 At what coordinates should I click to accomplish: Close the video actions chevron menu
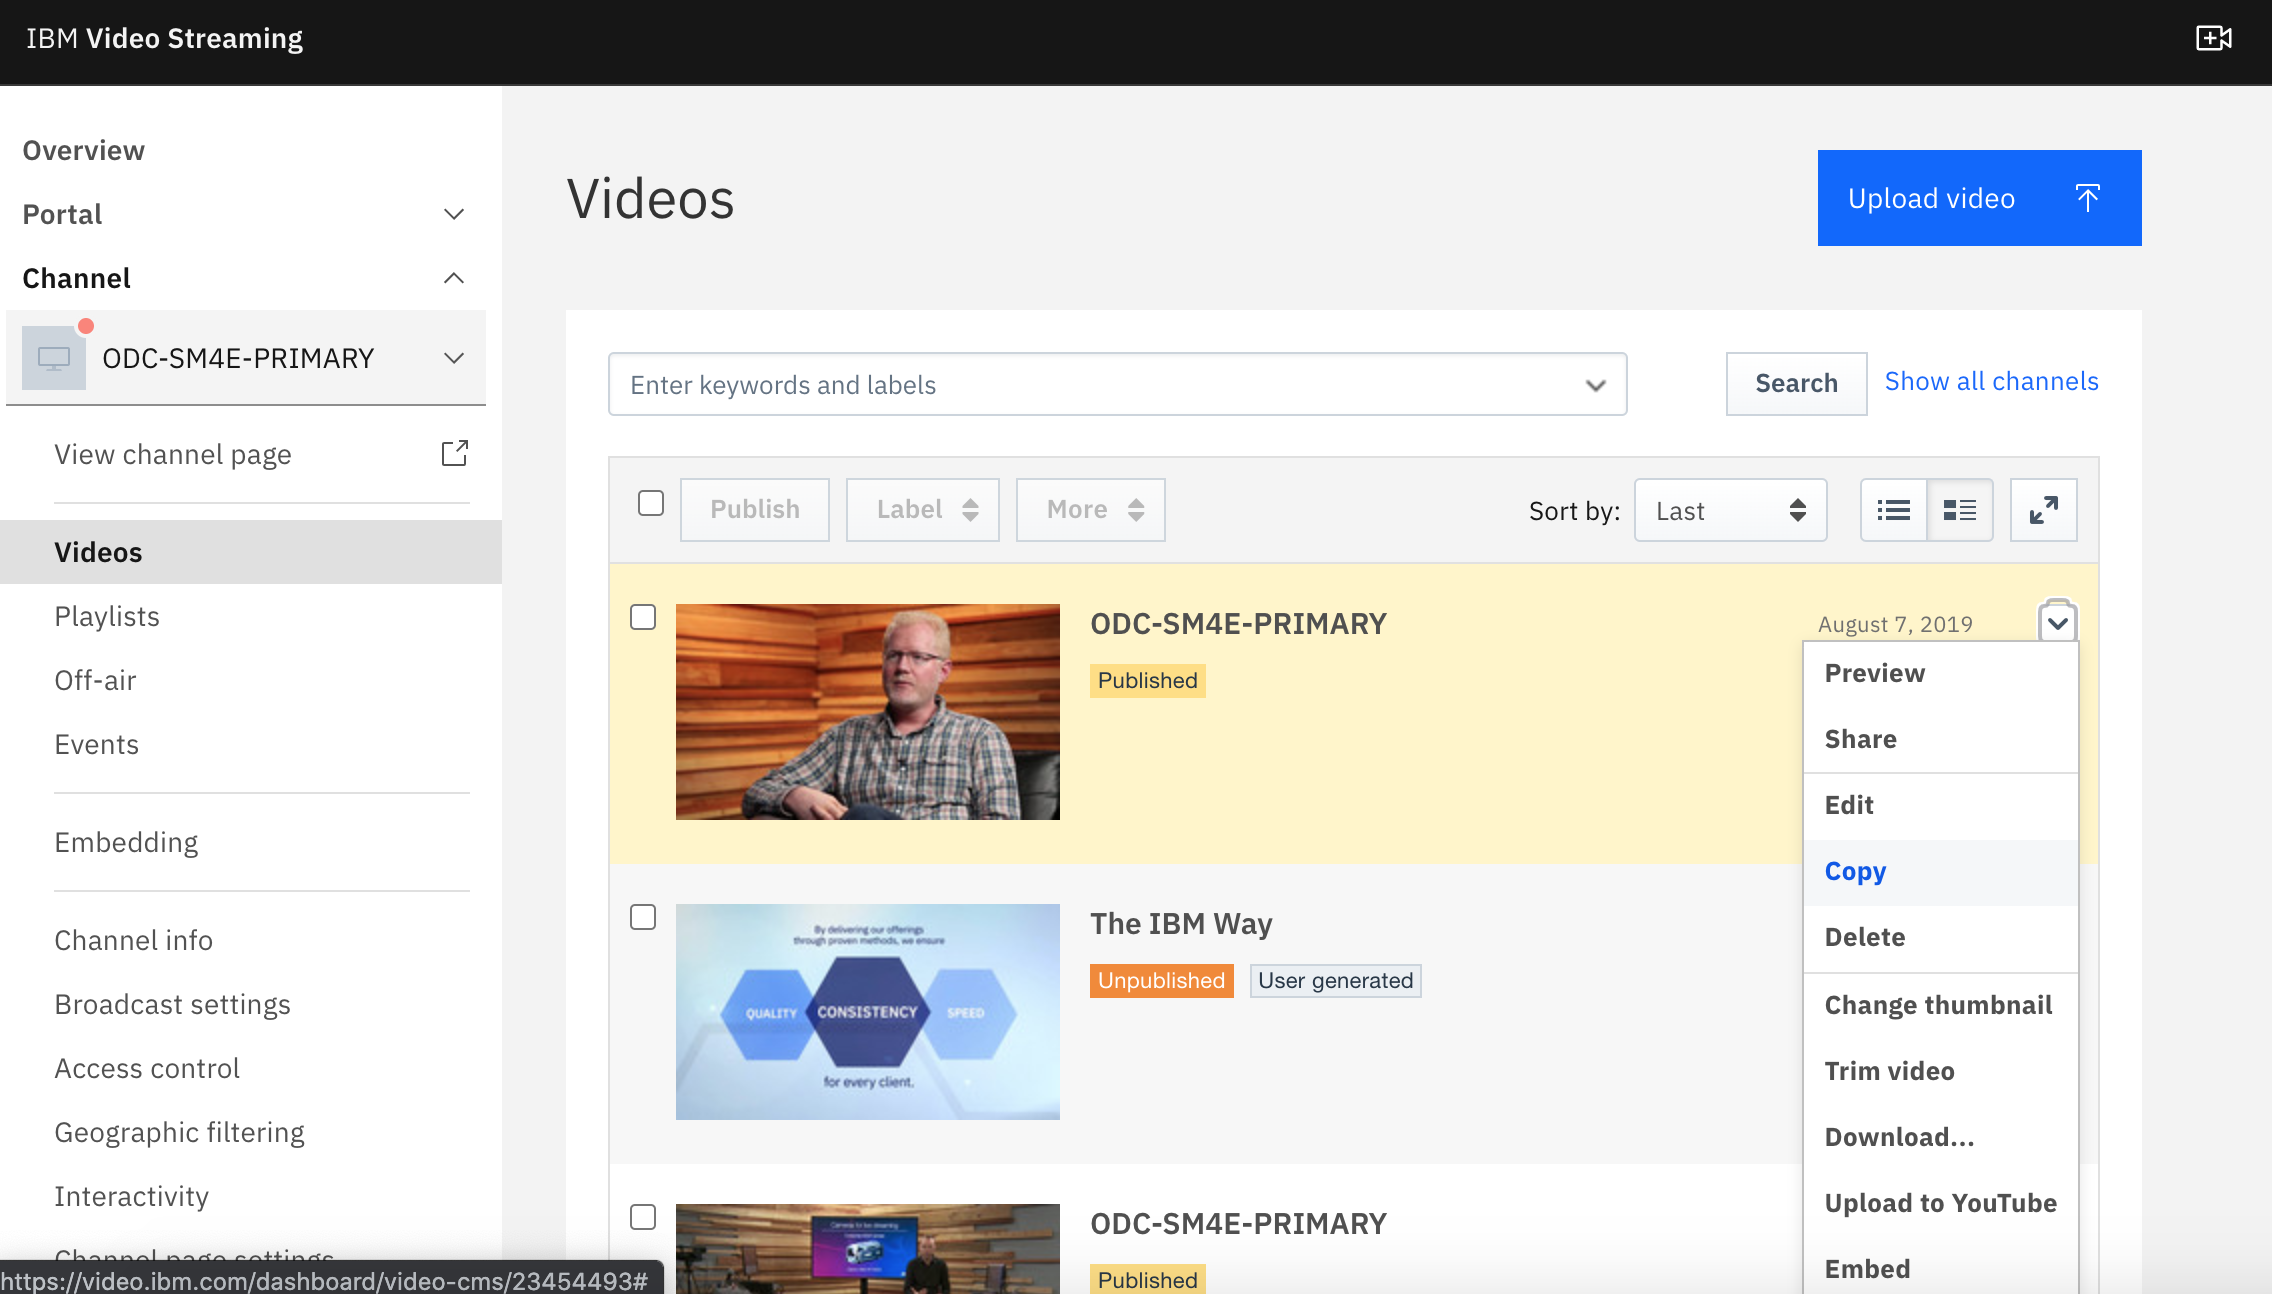pyautogui.click(x=2058, y=623)
